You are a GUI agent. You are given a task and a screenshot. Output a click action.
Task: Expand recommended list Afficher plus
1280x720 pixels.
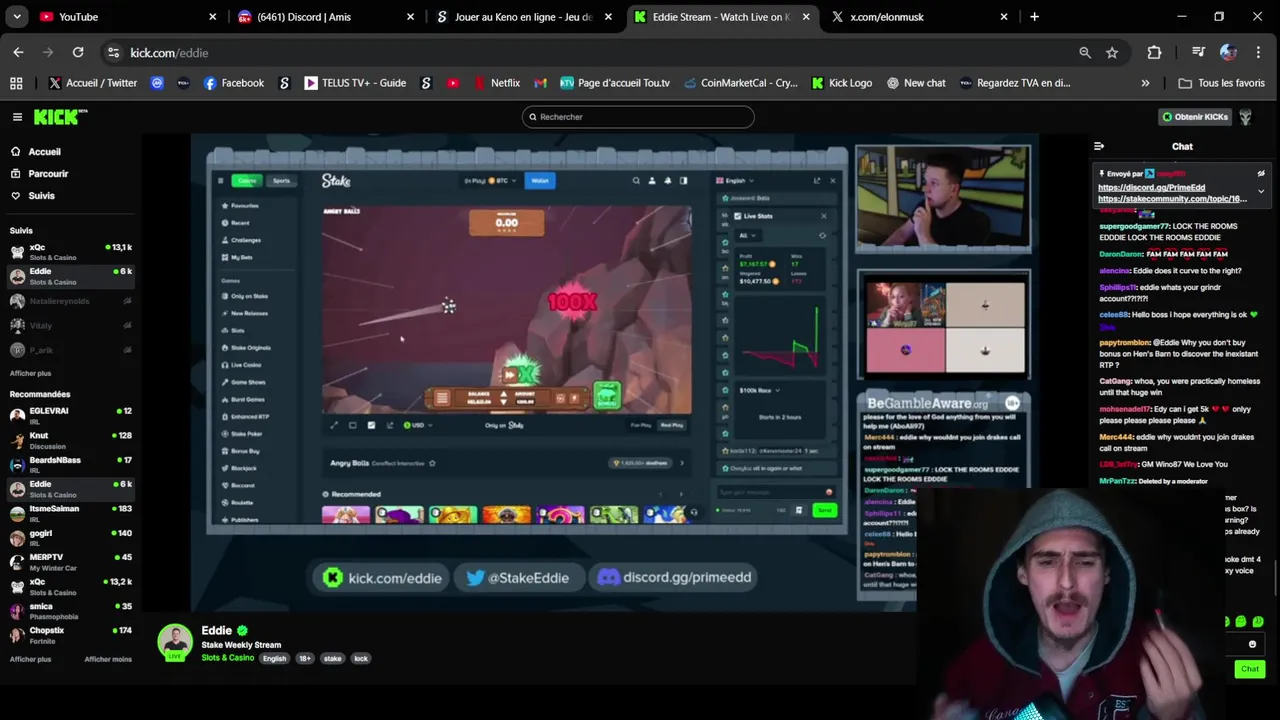30,659
